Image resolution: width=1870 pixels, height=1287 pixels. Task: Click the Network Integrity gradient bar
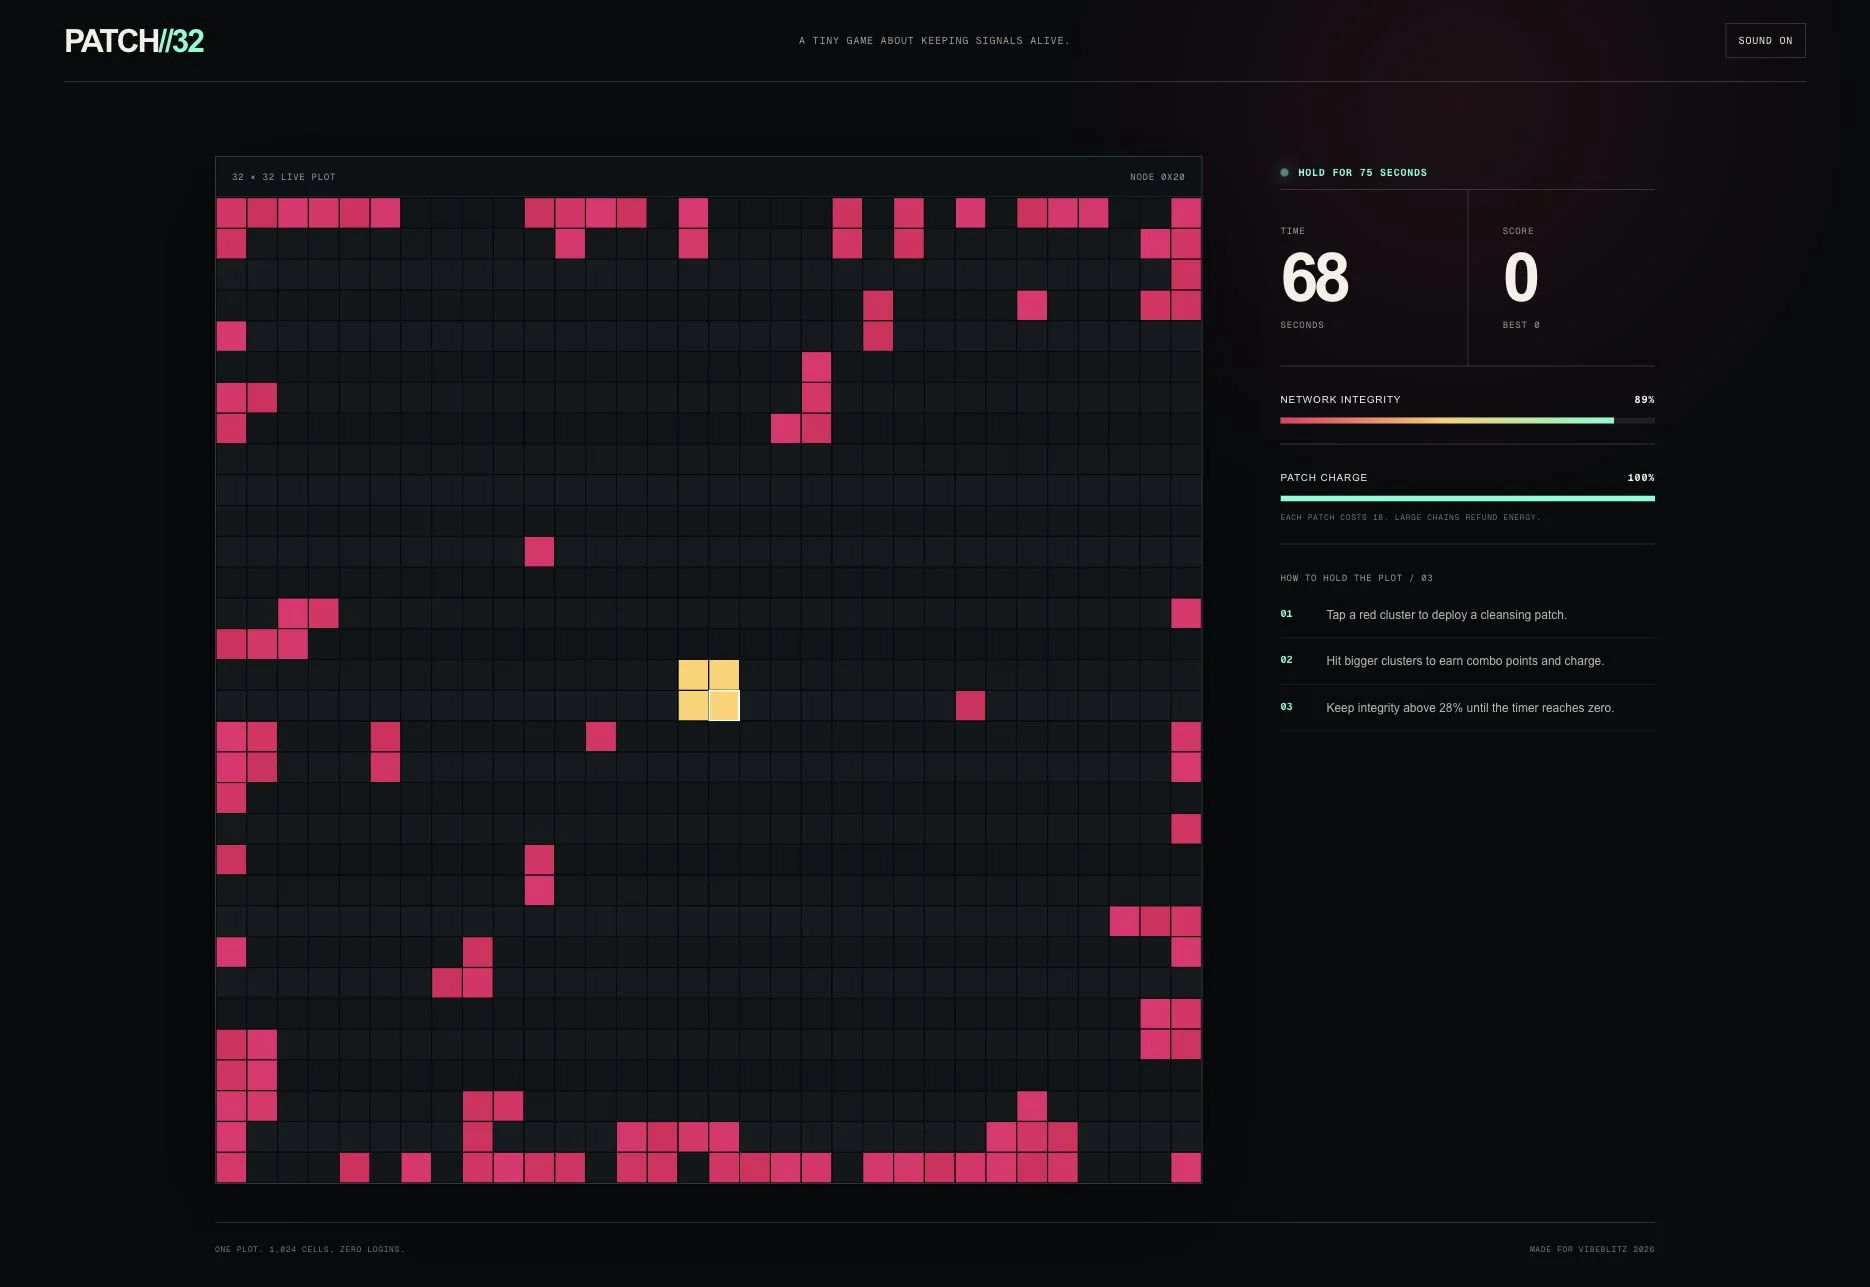pos(1467,421)
